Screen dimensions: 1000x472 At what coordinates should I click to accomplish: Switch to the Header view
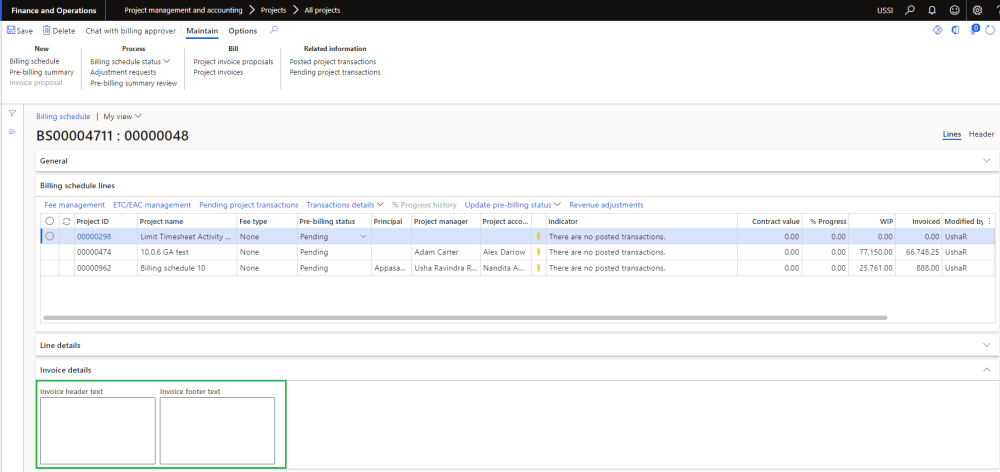coord(981,134)
